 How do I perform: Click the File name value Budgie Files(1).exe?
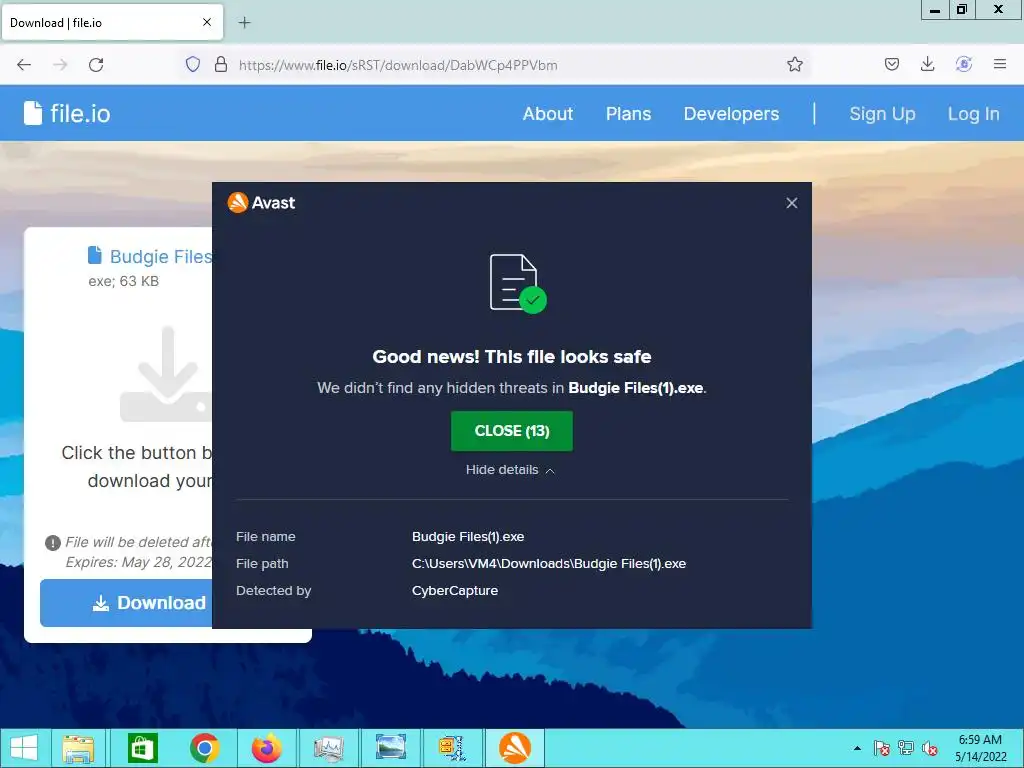[x=468, y=537]
